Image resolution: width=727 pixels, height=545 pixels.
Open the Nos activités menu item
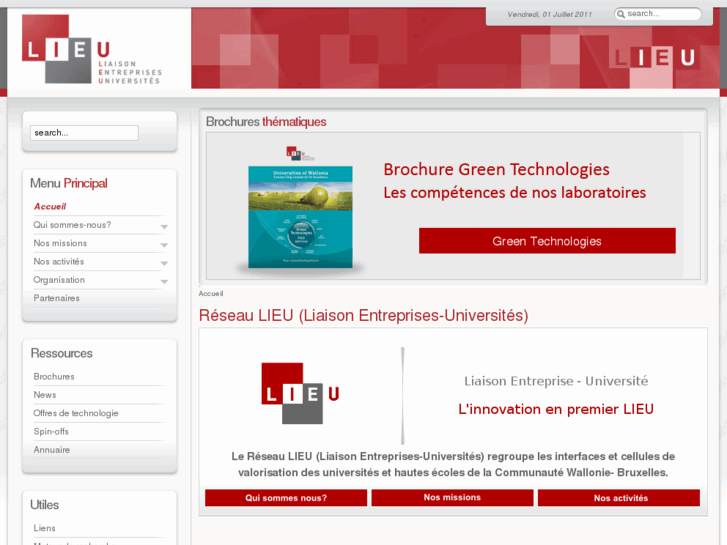click(59, 262)
